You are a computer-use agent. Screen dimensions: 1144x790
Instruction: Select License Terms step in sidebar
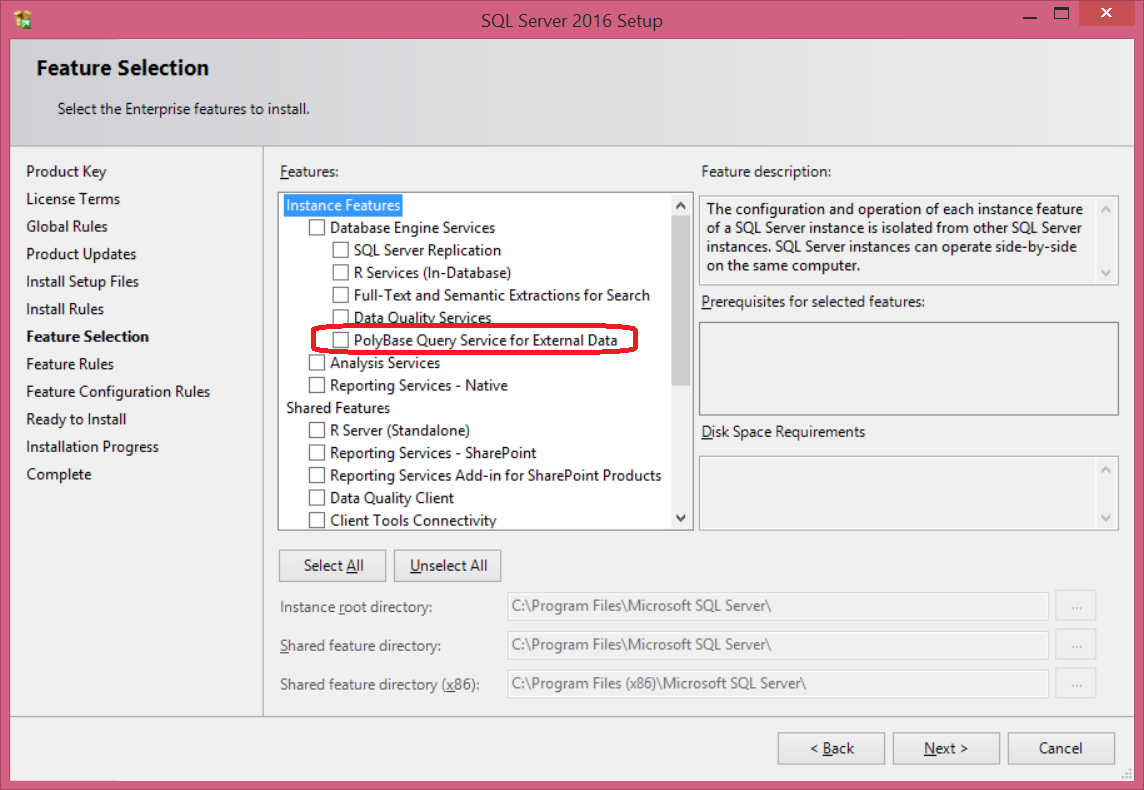[73, 199]
